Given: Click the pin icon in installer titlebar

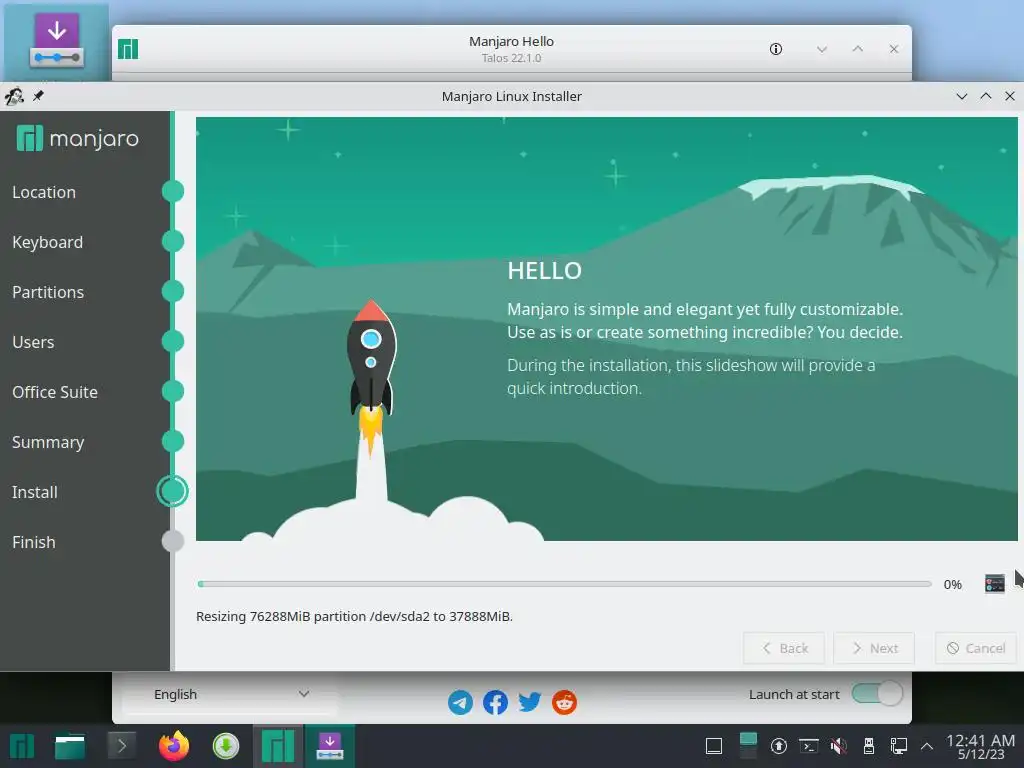Looking at the screenshot, I should point(38,96).
